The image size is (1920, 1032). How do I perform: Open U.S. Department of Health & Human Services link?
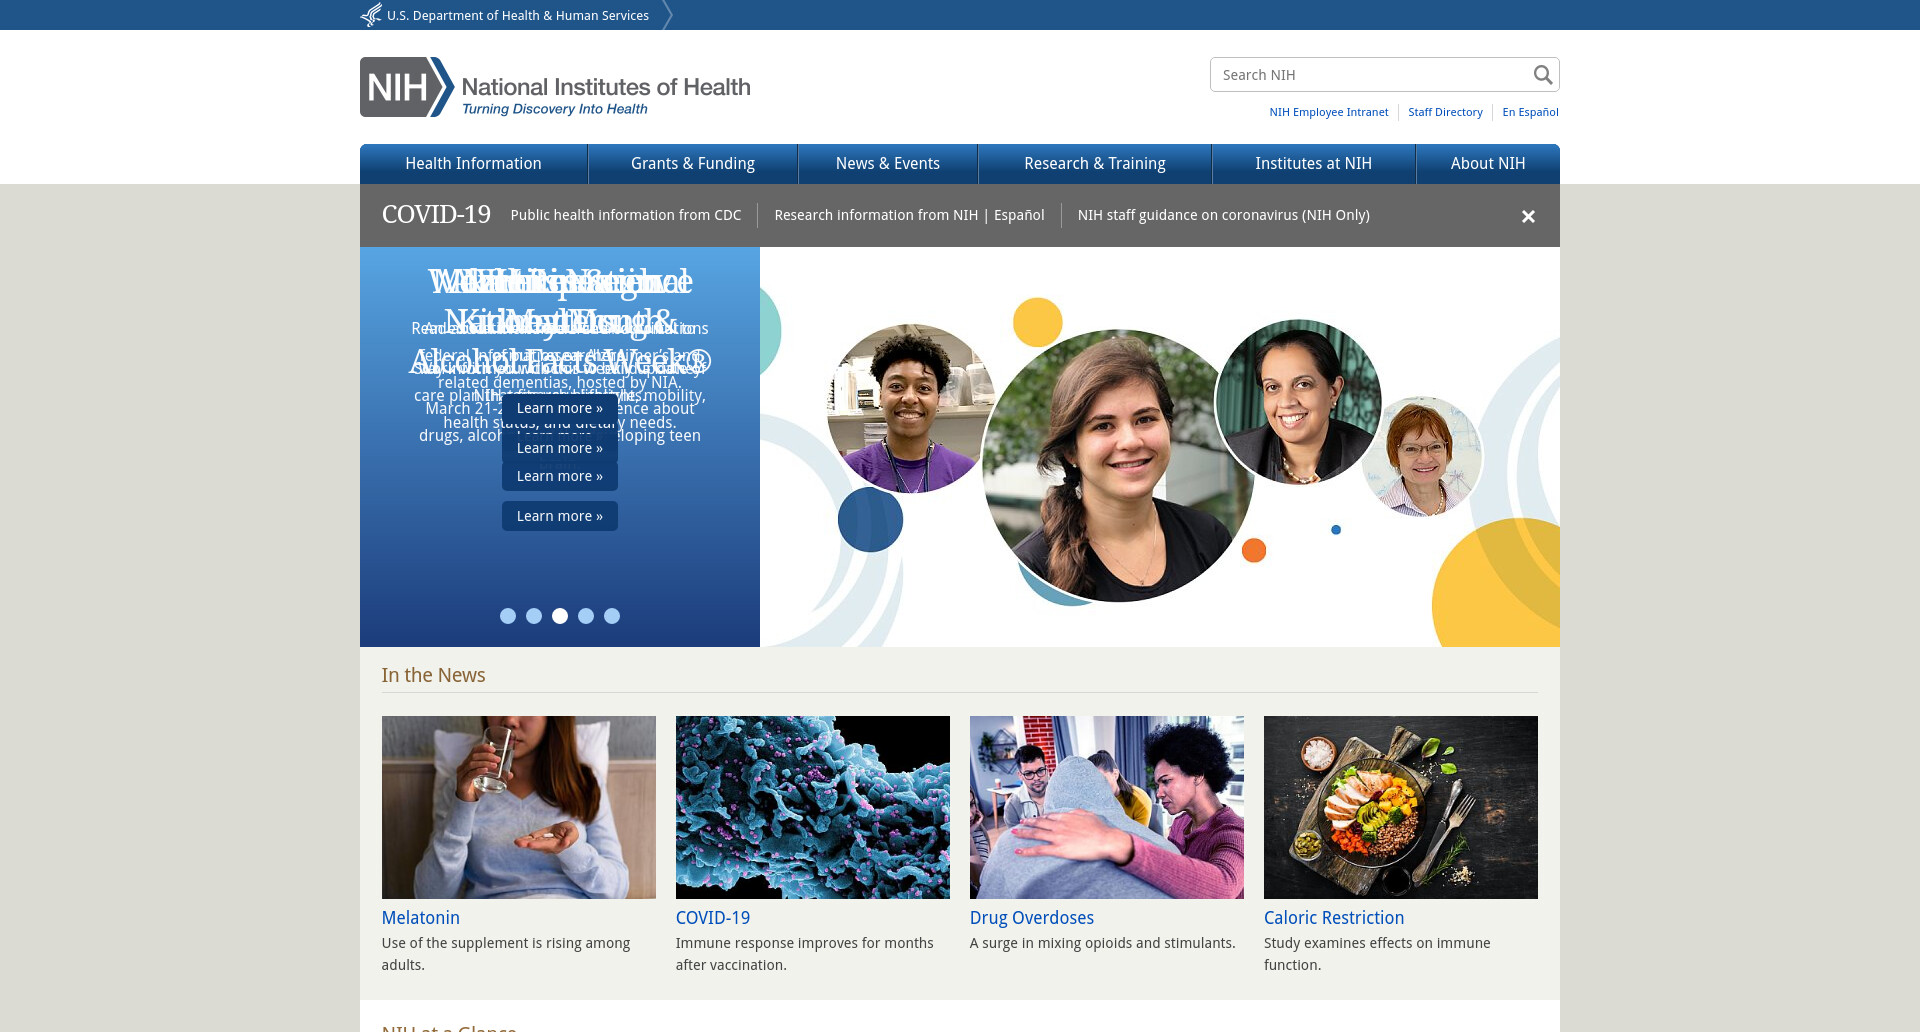click(x=518, y=16)
